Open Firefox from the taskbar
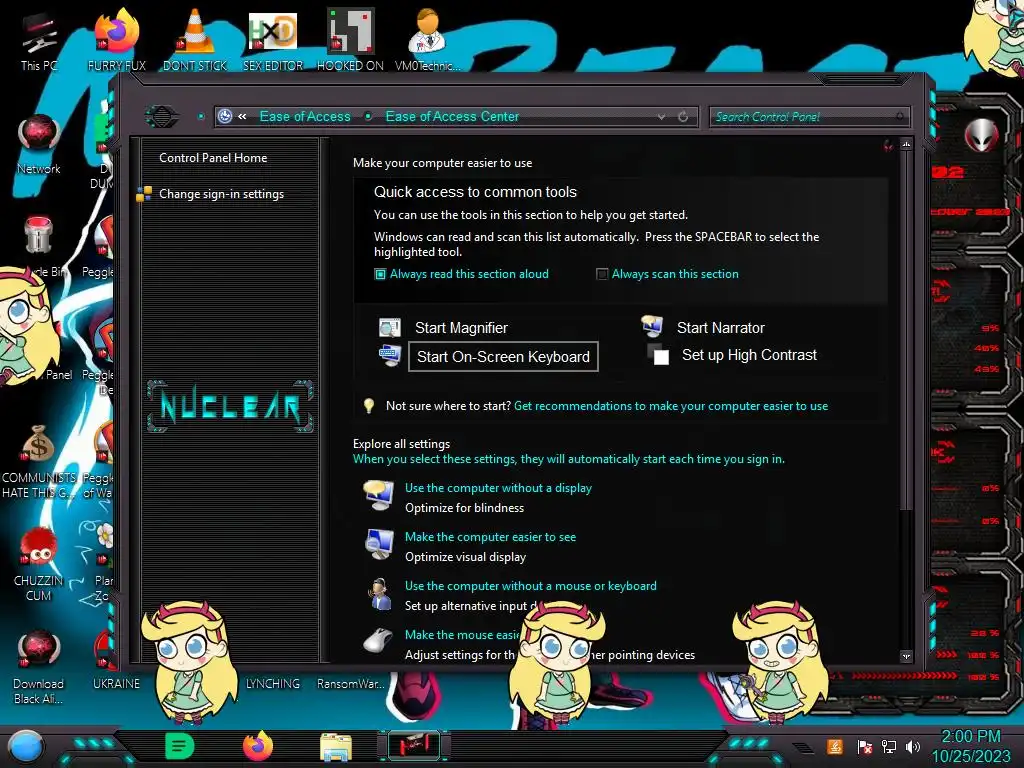 pyautogui.click(x=258, y=746)
